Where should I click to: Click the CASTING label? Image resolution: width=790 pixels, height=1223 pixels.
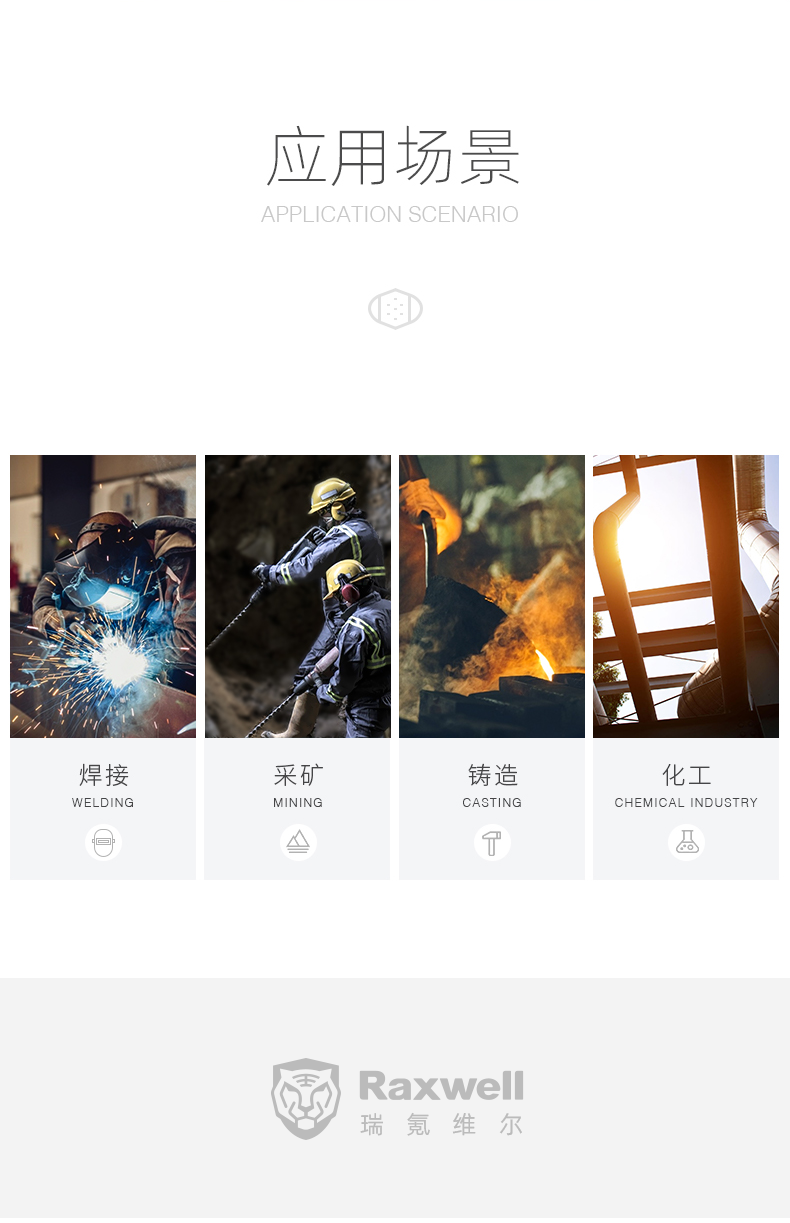[x=492, y=803]
